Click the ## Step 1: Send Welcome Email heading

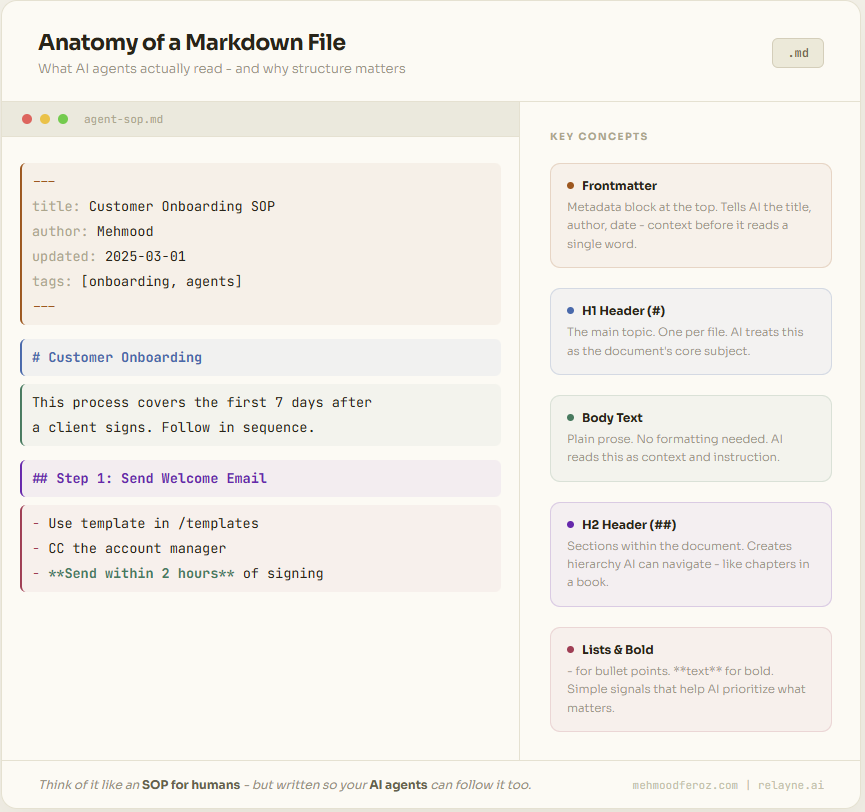149,478
